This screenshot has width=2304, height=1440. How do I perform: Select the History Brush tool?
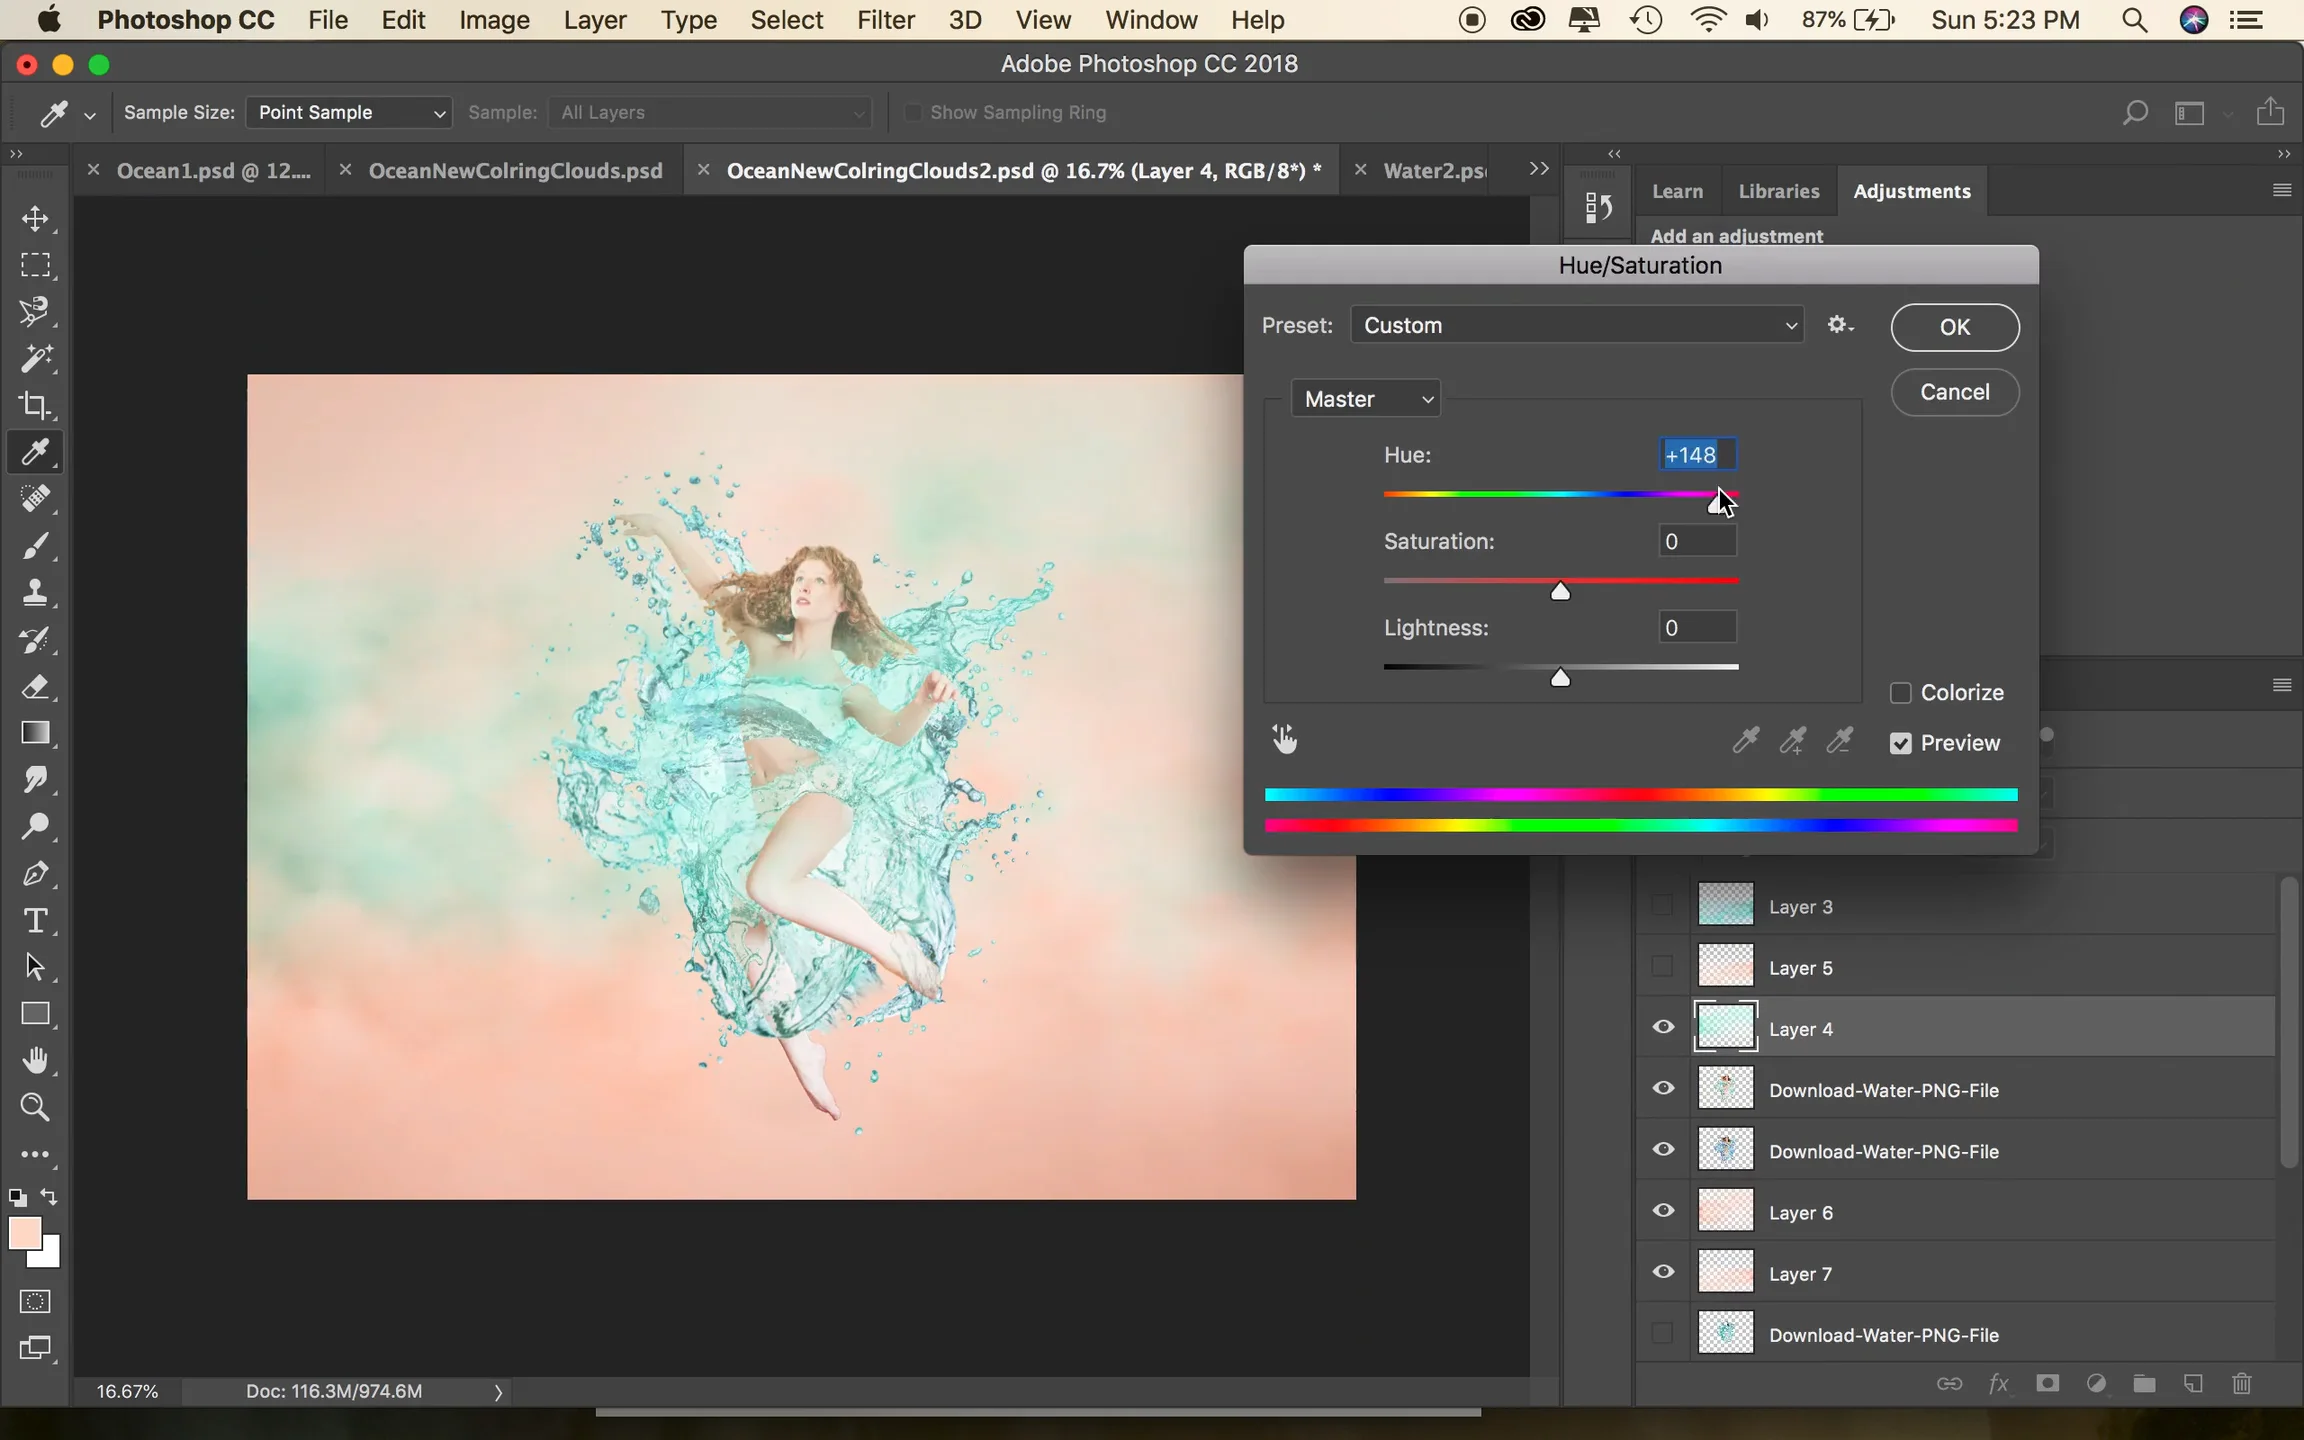pos(35,640)
